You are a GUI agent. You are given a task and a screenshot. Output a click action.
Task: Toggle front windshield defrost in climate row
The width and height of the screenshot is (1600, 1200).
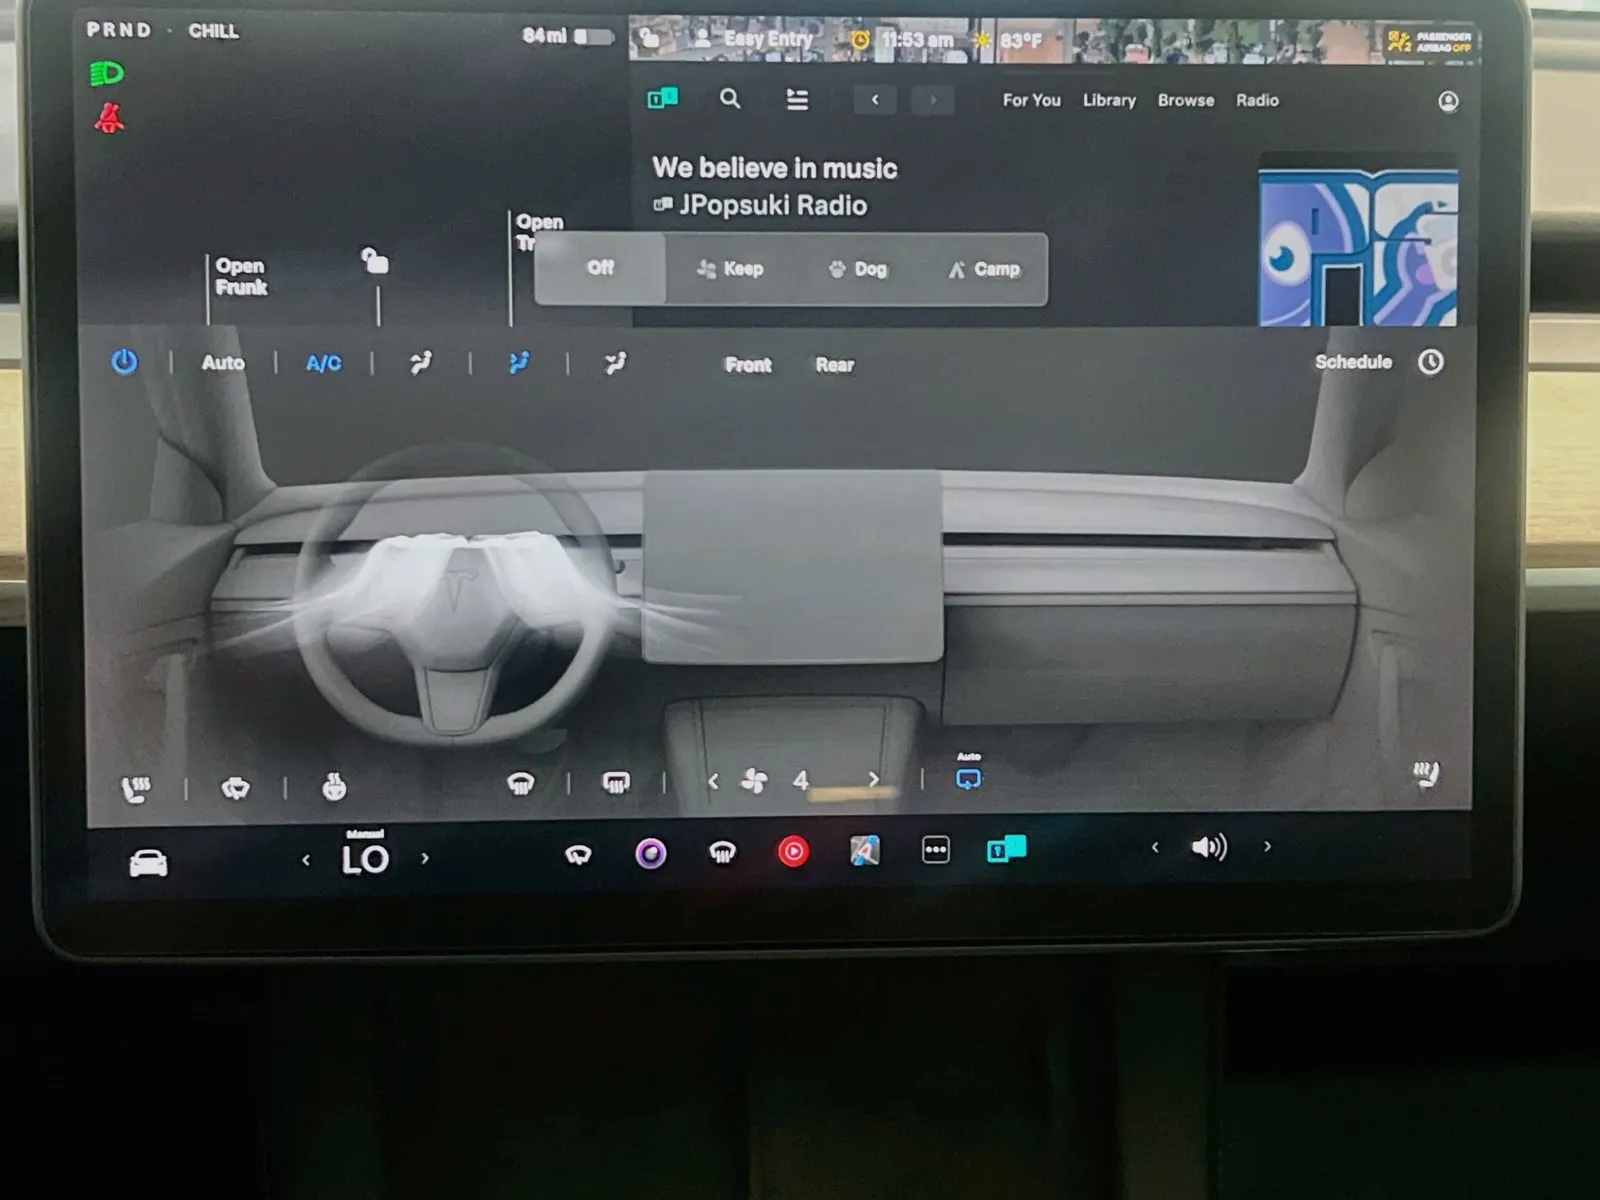(x=520, y=784)
